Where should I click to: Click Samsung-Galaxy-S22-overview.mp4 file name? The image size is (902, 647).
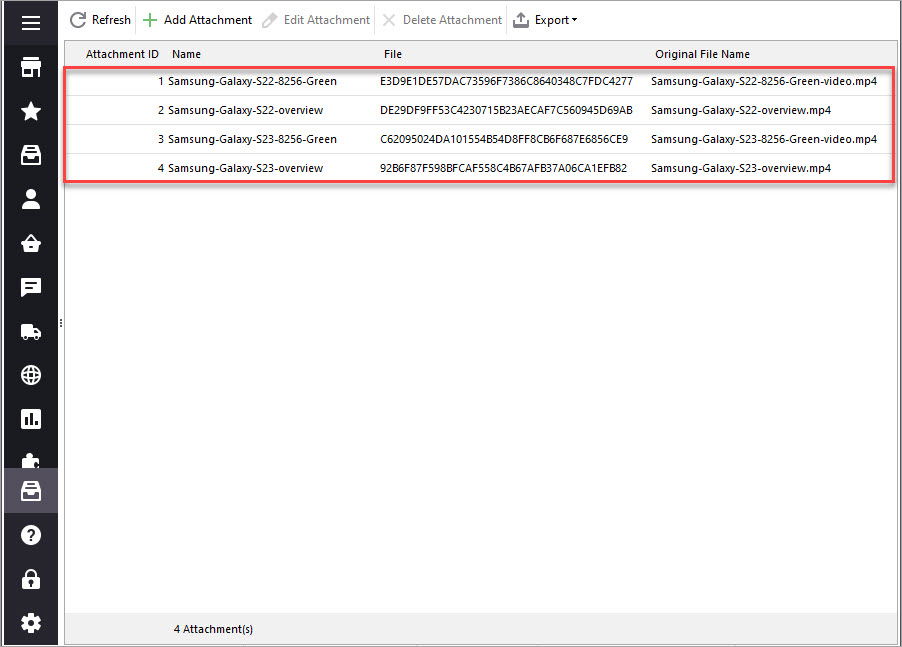tap(741, 110)
